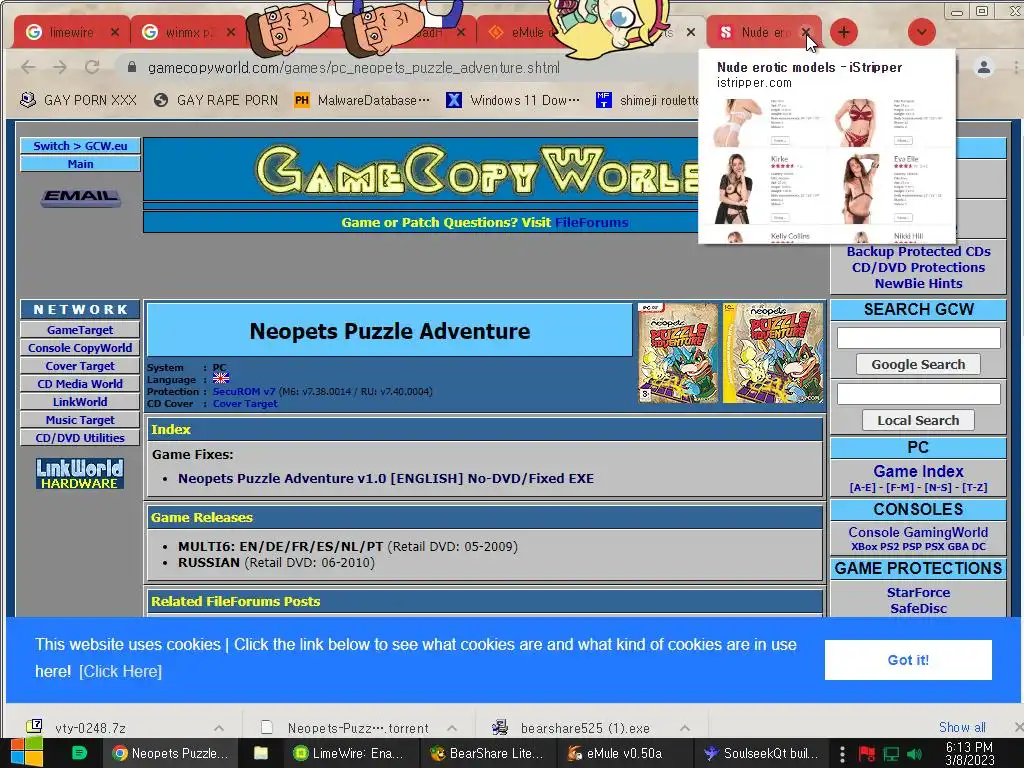Image resolution: width=1024 pixels, height=768 pixels.
Task: Click the LinkWorld Hardware logo
Action: pos(80,473)
